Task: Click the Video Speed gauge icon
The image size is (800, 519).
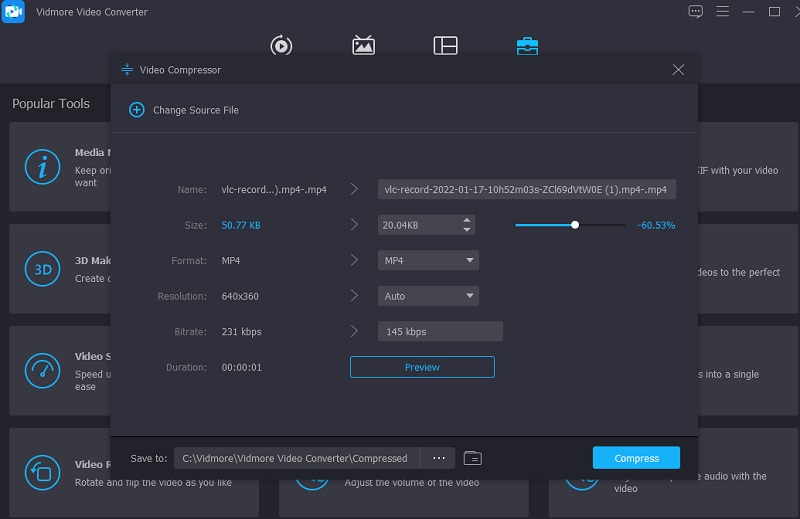Action: click(42, 371)
